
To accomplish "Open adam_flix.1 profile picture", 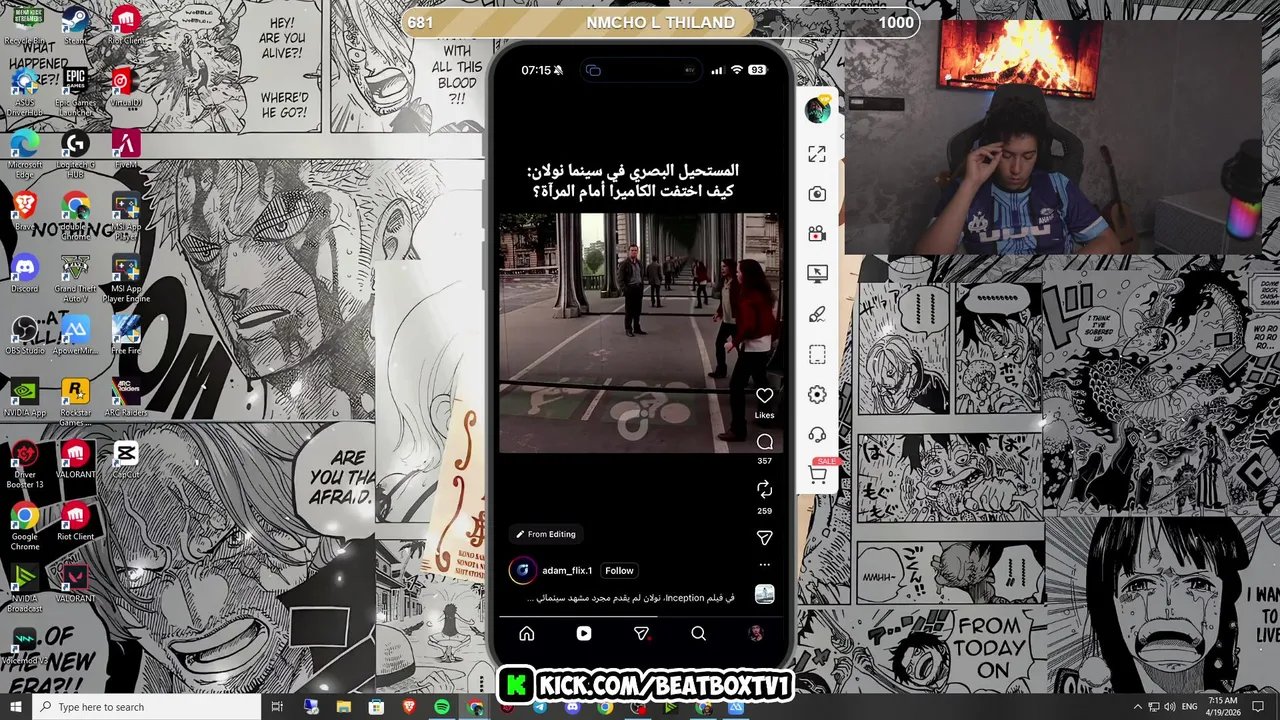I will tap(522, 570).
